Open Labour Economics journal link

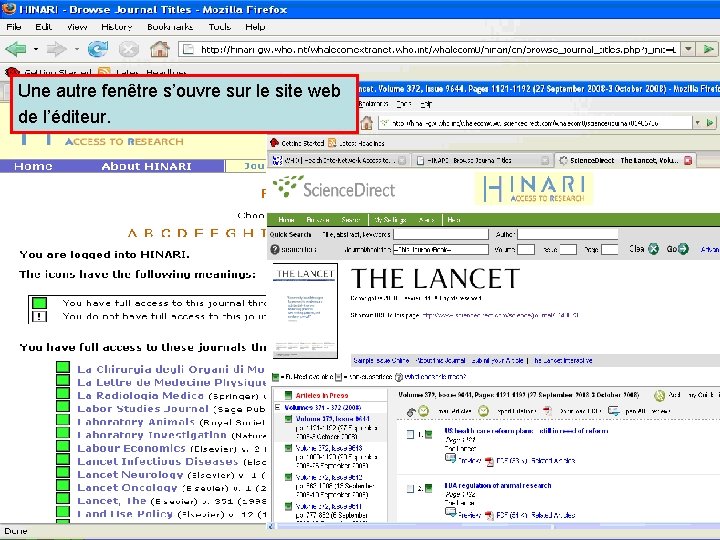coord(131,448)
